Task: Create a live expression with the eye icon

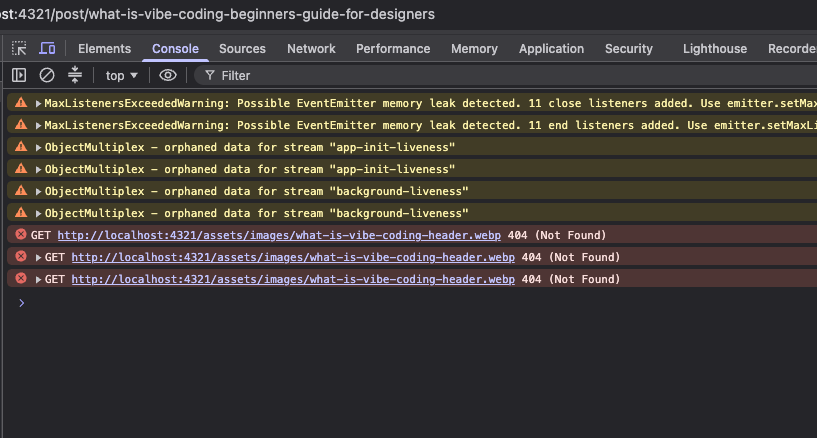Action: tap(168, 75)
